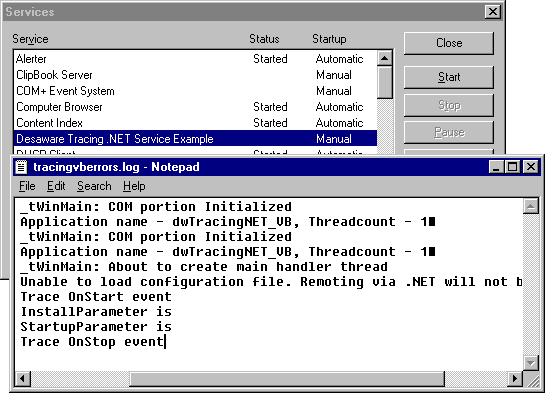Open the Search menu in Notepad

tap(94, 186)
